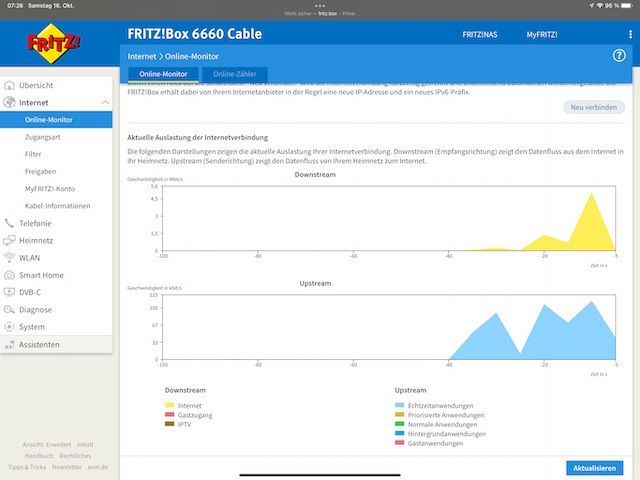Tap the iPad battery status icon

click(627, 6)
